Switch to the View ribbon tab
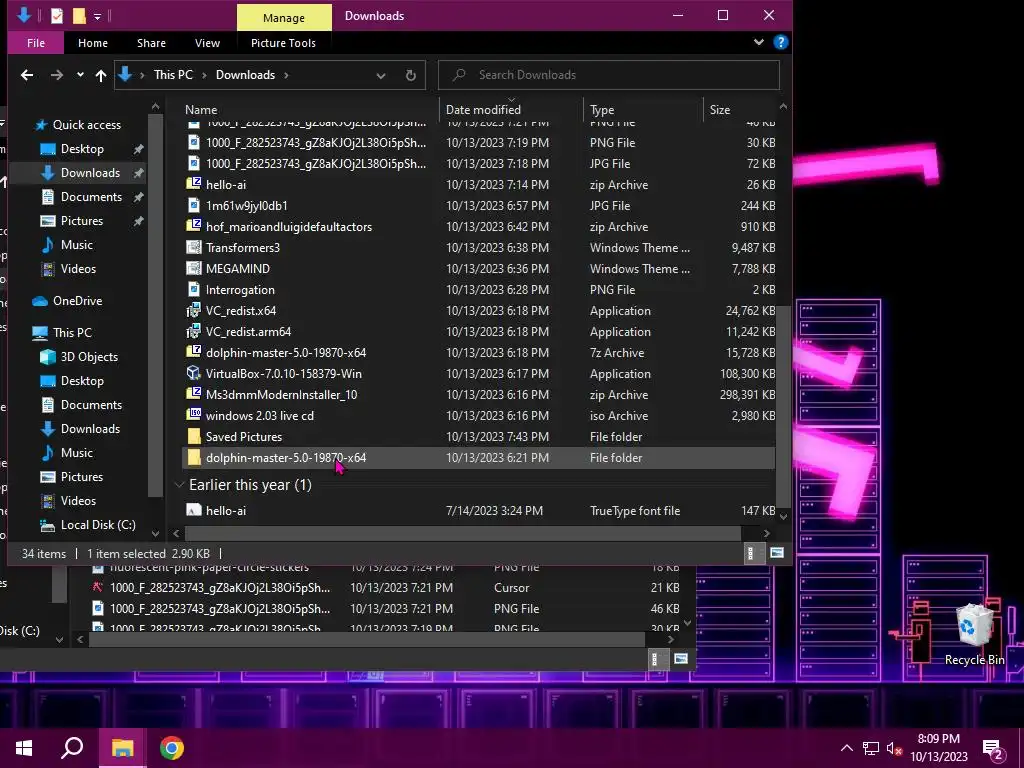This screenshot has height=768, width=1024. coord(207,43)
